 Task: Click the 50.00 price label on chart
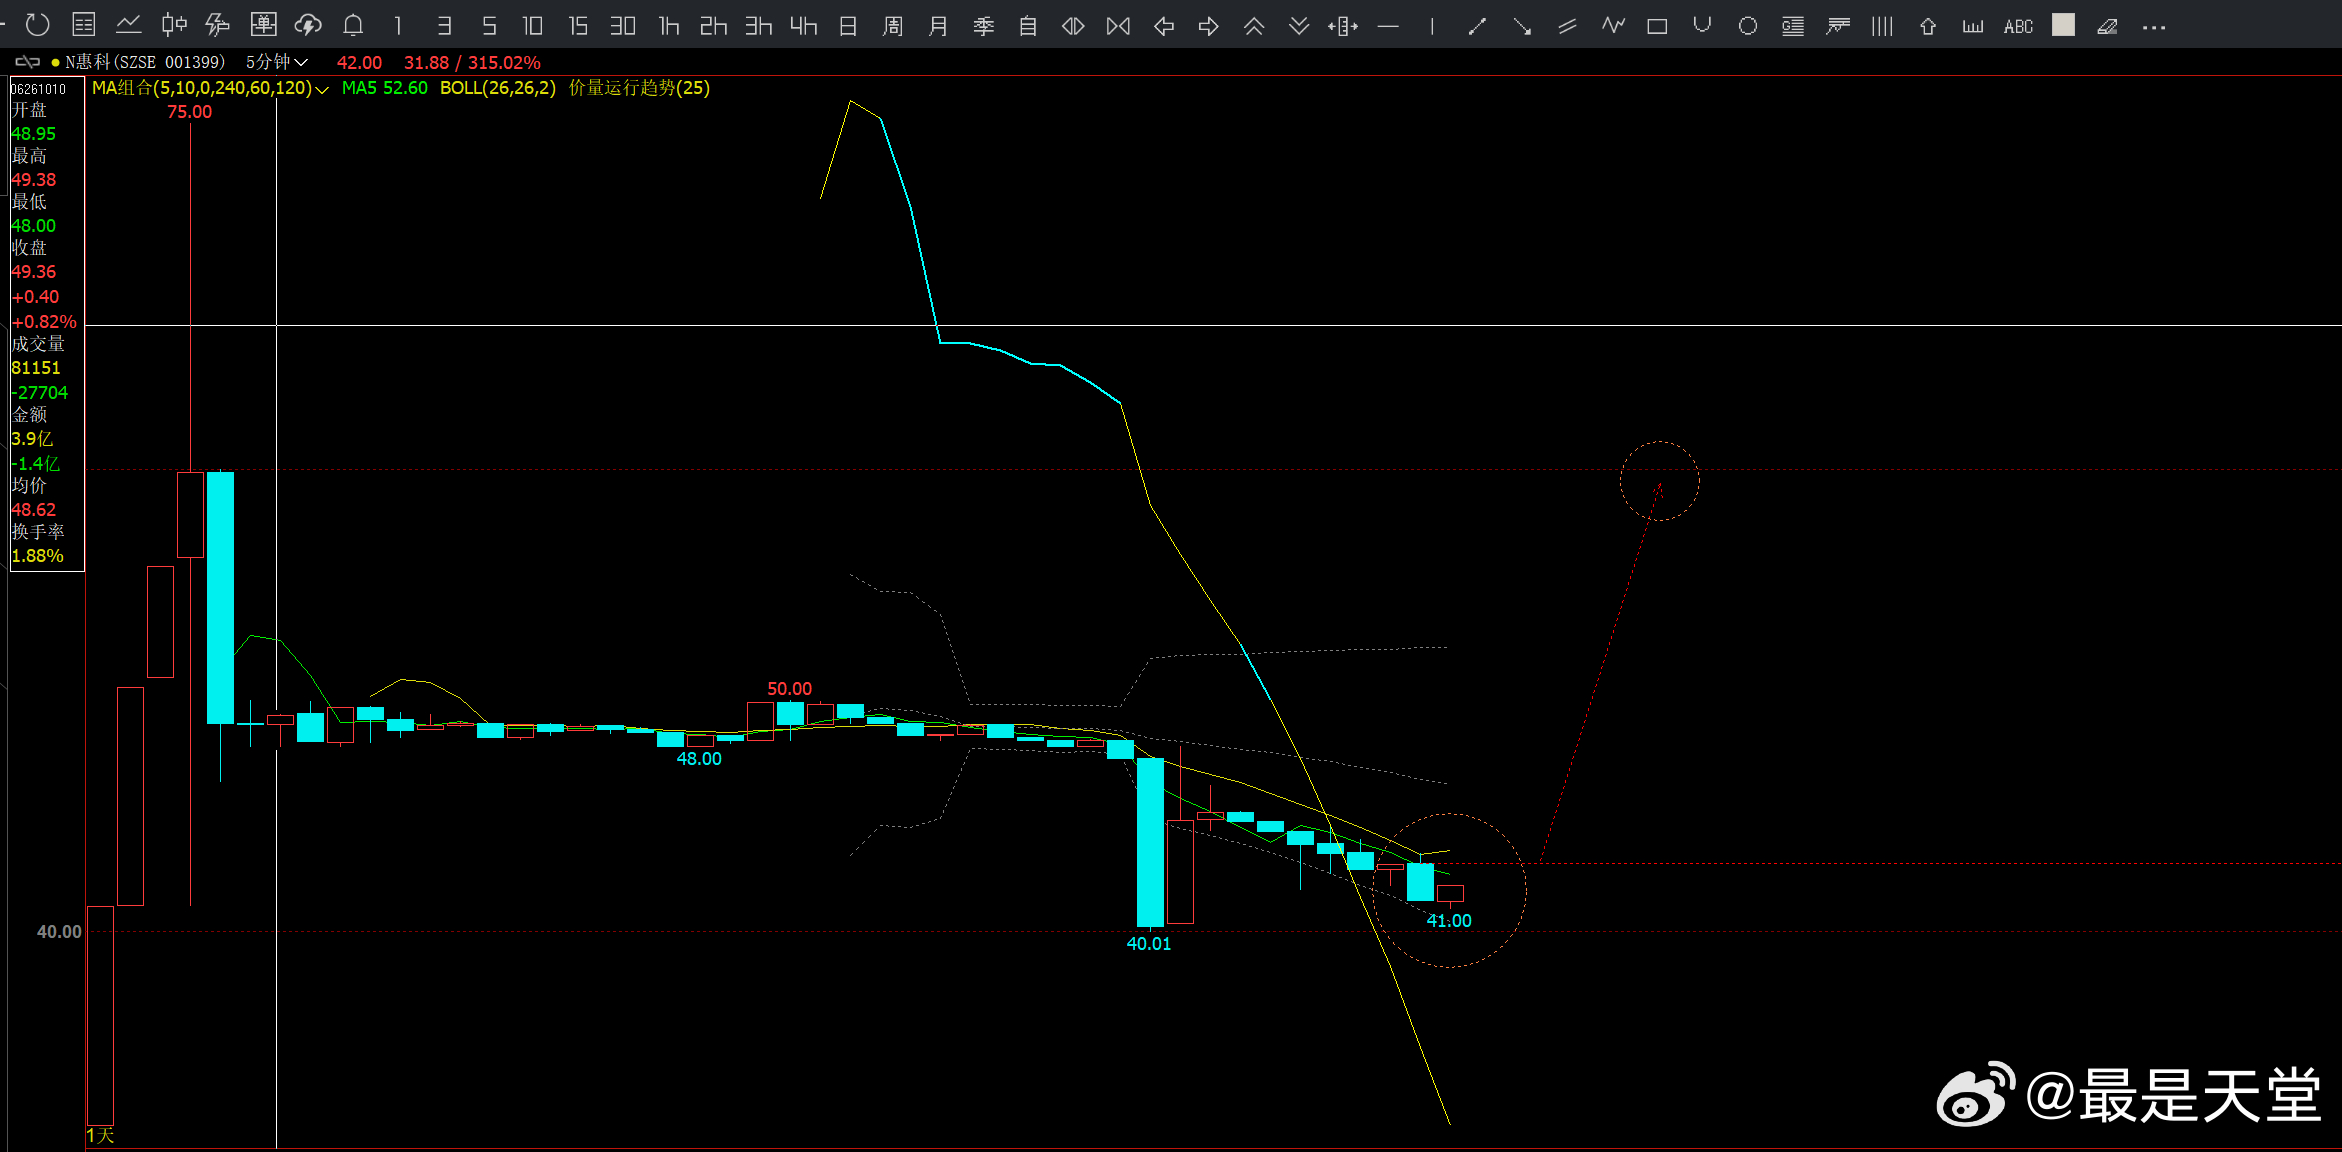[790, 689]
